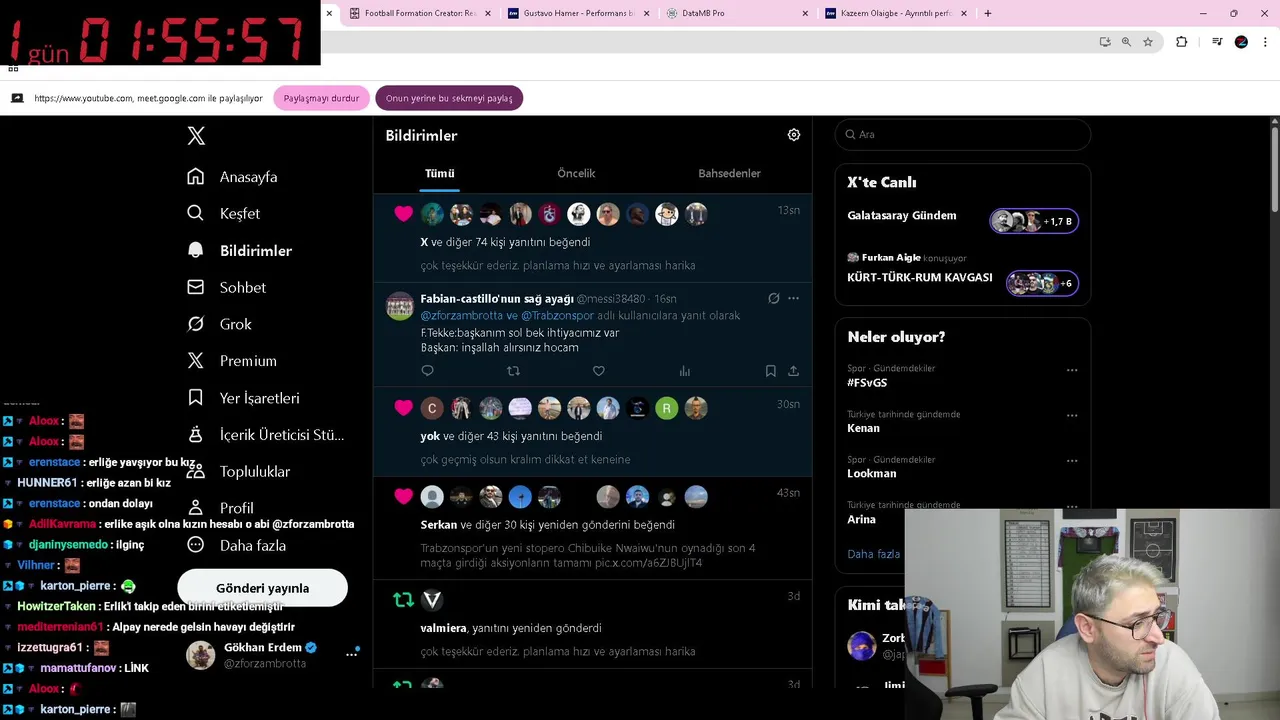The image size is (1280, 720).
Task: Click @Trabzonspor mention link
Action: 557,316
